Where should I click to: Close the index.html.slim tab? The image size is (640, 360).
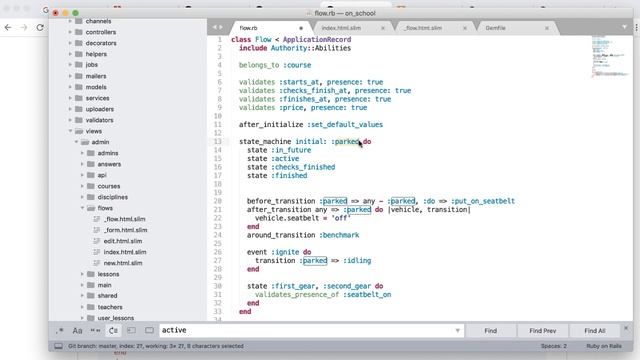coord(383,28)
